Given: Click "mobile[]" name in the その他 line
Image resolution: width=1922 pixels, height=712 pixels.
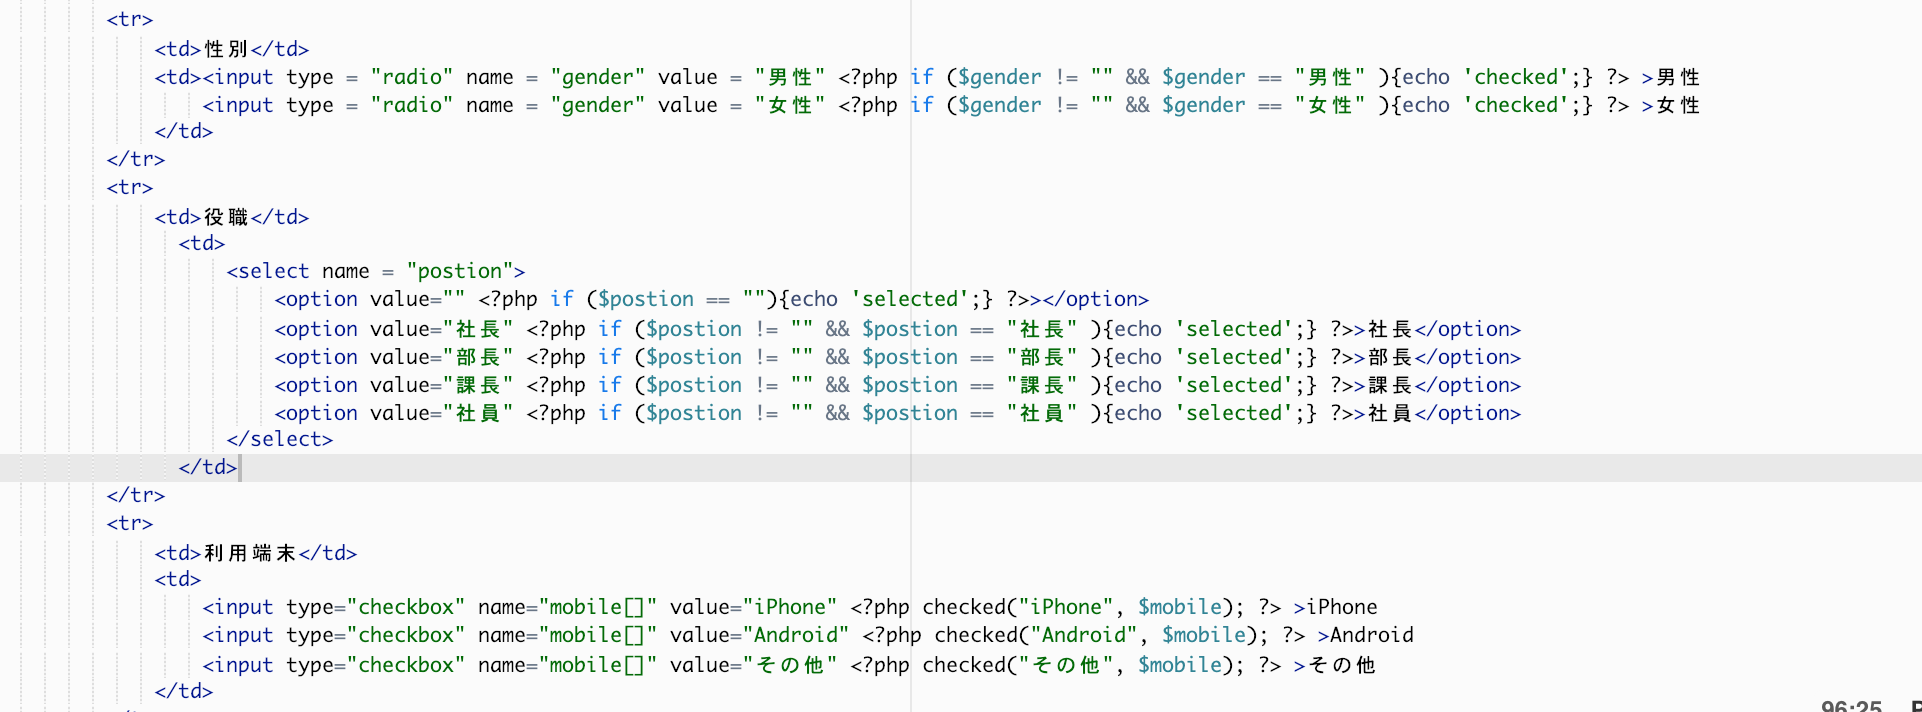Looking at the screenshot, I should tap(598, 665).
